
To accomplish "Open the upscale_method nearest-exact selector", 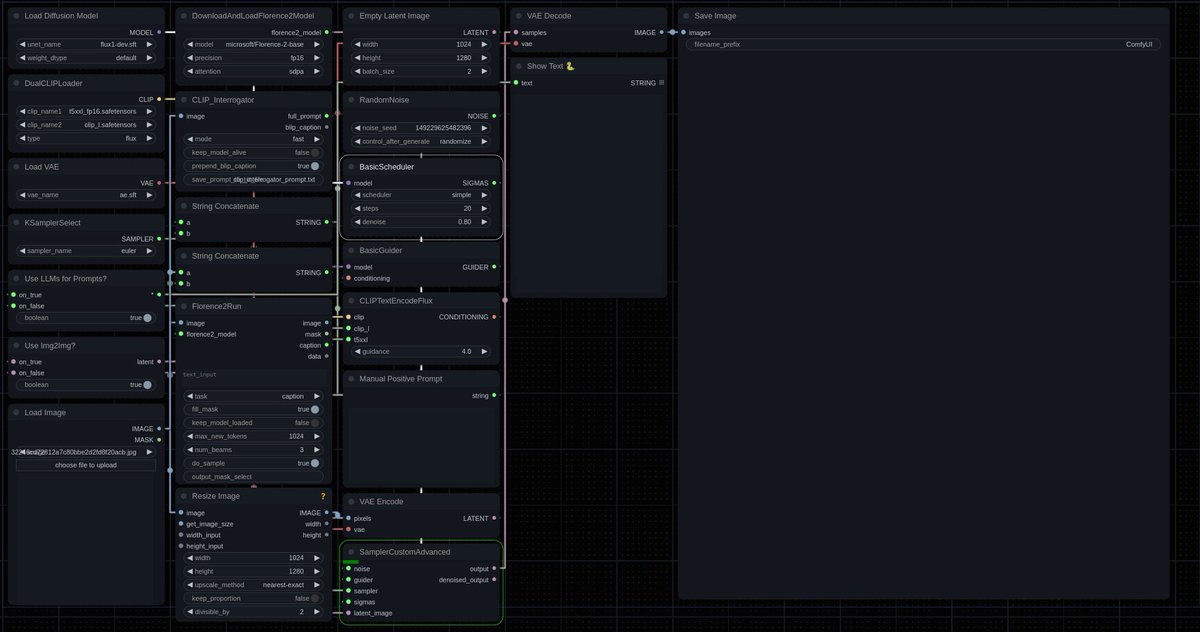I will [x=253, y=584].
